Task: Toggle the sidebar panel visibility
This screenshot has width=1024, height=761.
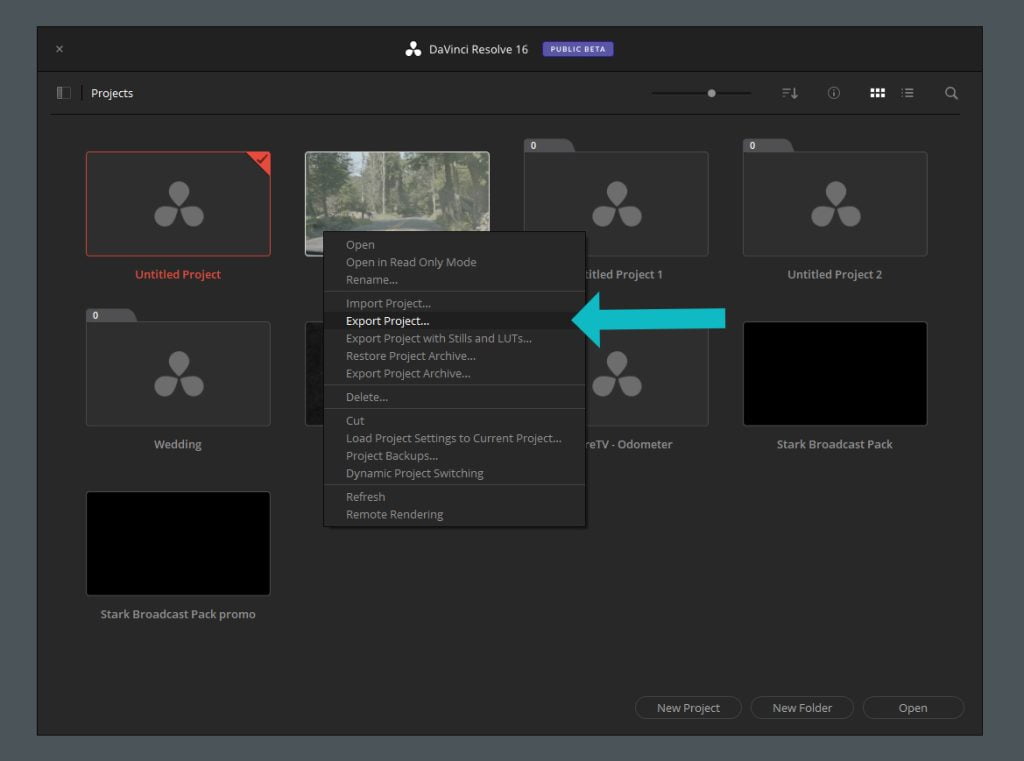Action: coord(63,92)
